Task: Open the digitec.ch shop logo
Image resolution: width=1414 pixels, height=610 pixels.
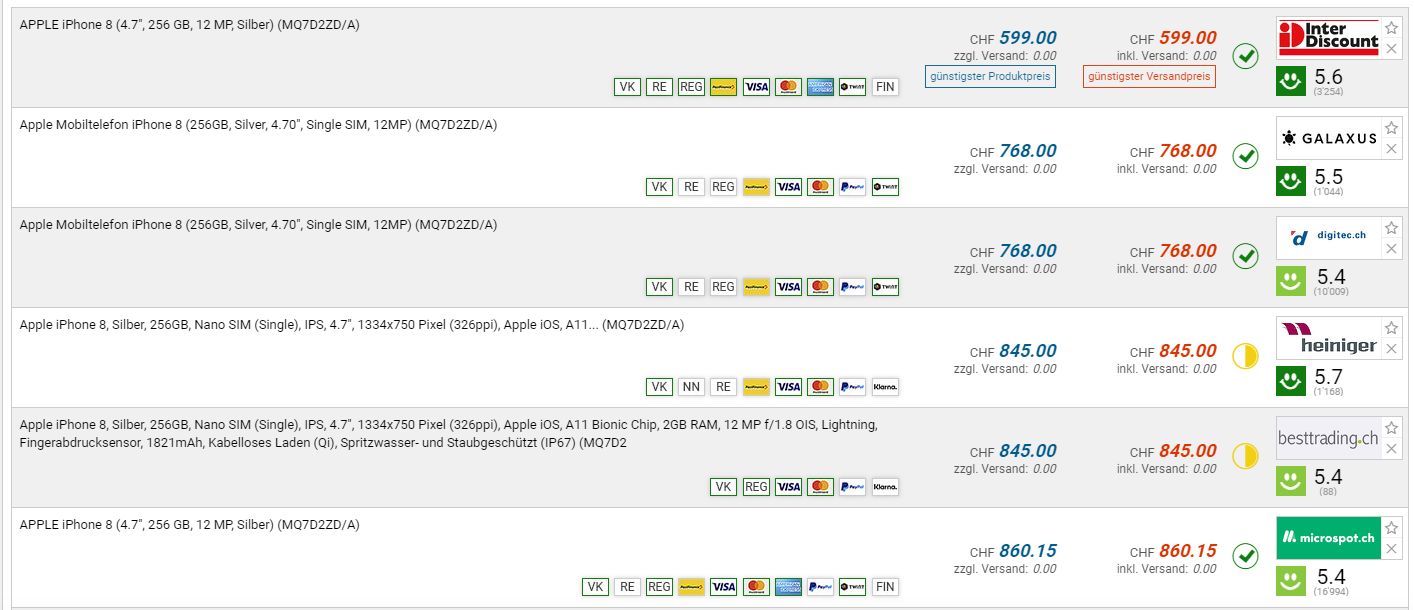Action: [x=1328, y=237]
